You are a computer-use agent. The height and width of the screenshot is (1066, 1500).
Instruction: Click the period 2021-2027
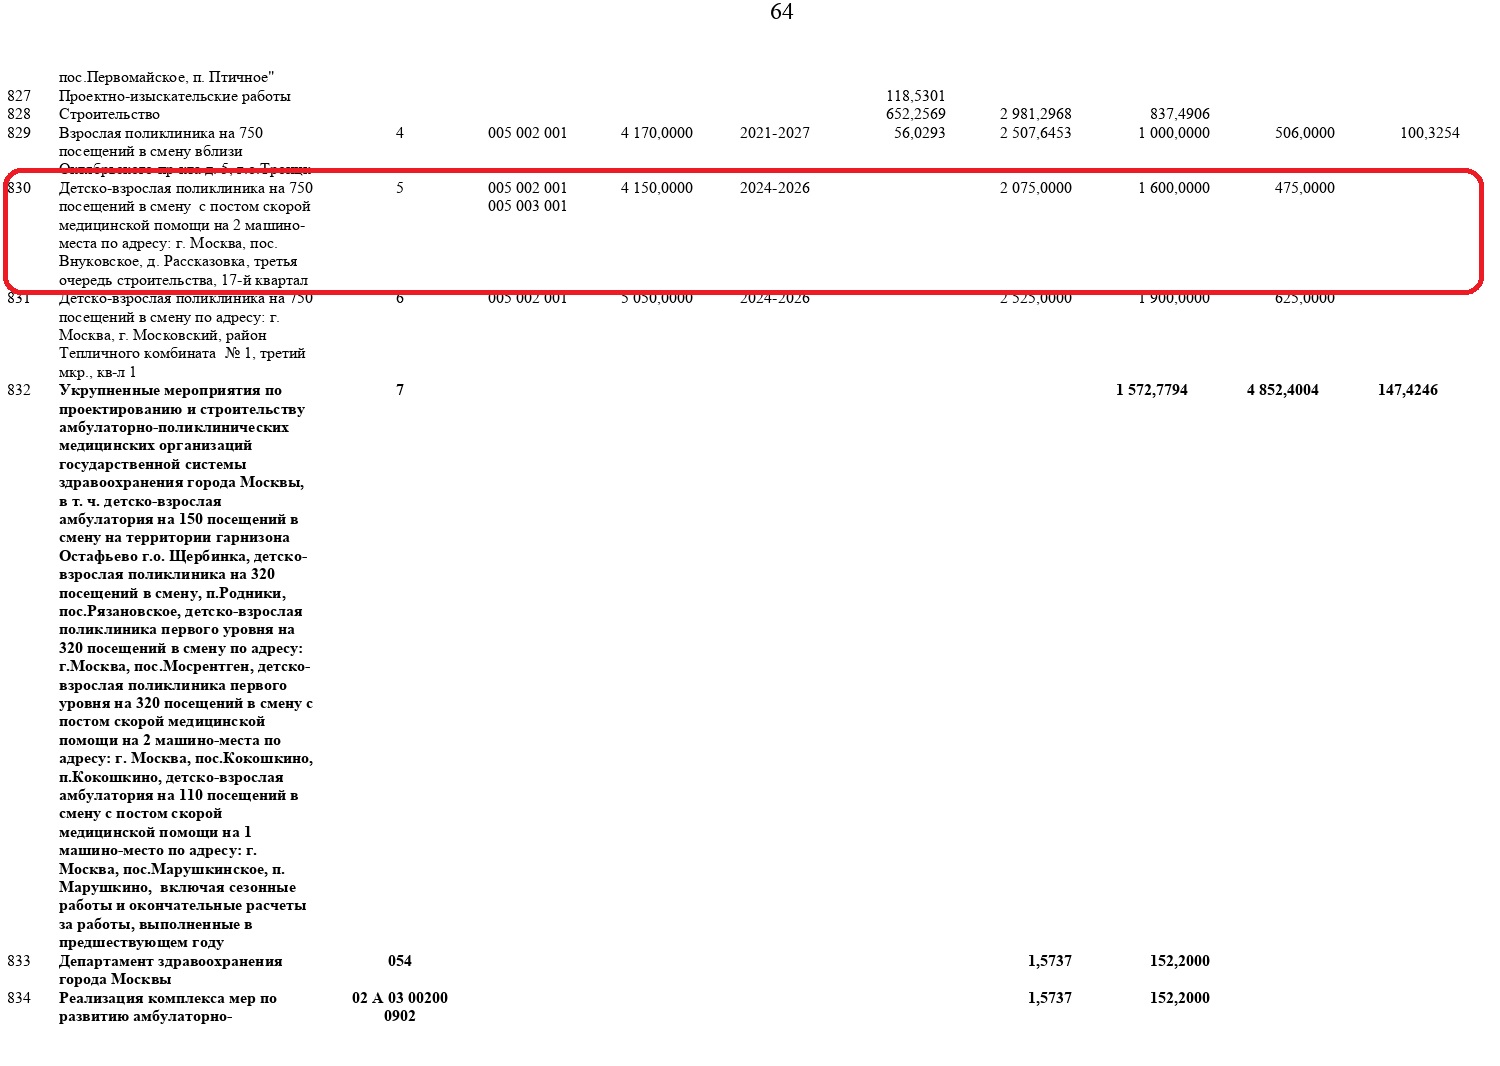[774, 133]
